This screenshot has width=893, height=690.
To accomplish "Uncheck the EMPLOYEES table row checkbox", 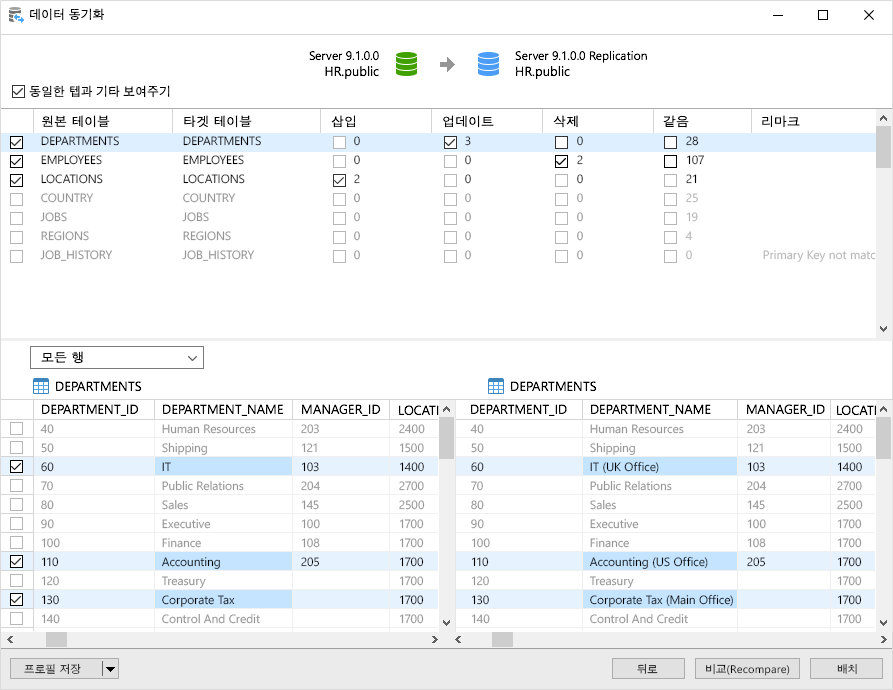I will (x=16, y=160).
